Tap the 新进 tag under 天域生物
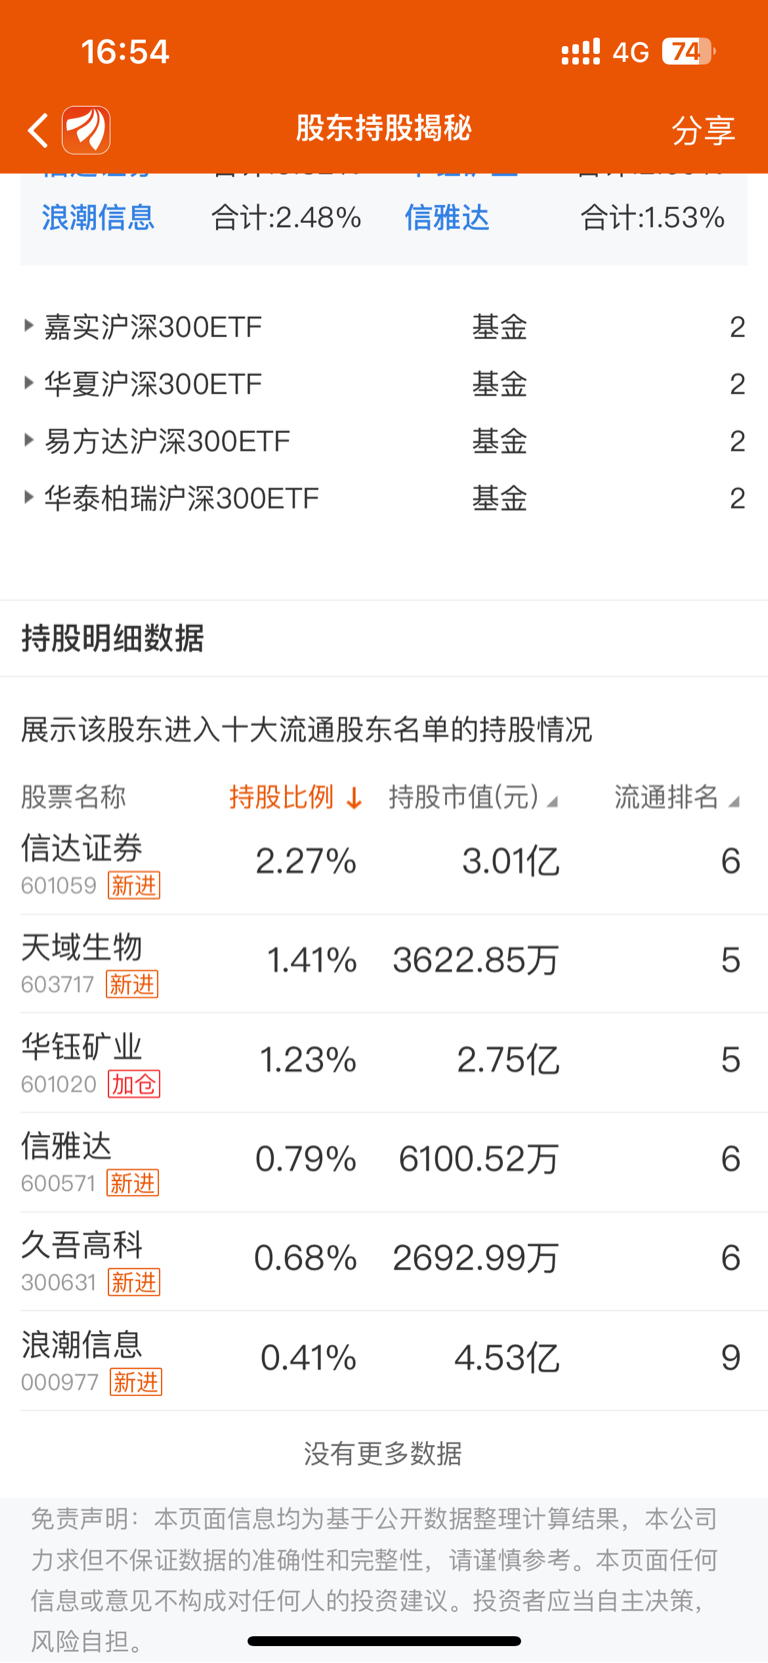Viewport: 768px width, 1663px height. (132, 984)
